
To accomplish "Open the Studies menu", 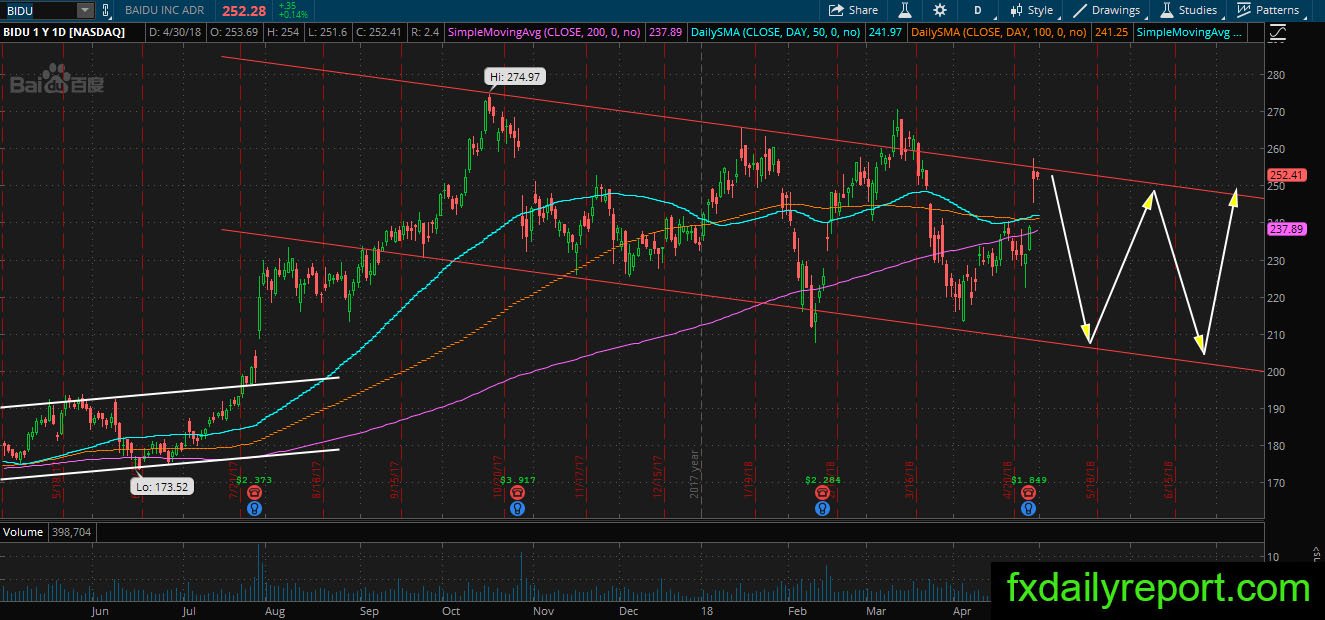I will [1189, 10].
